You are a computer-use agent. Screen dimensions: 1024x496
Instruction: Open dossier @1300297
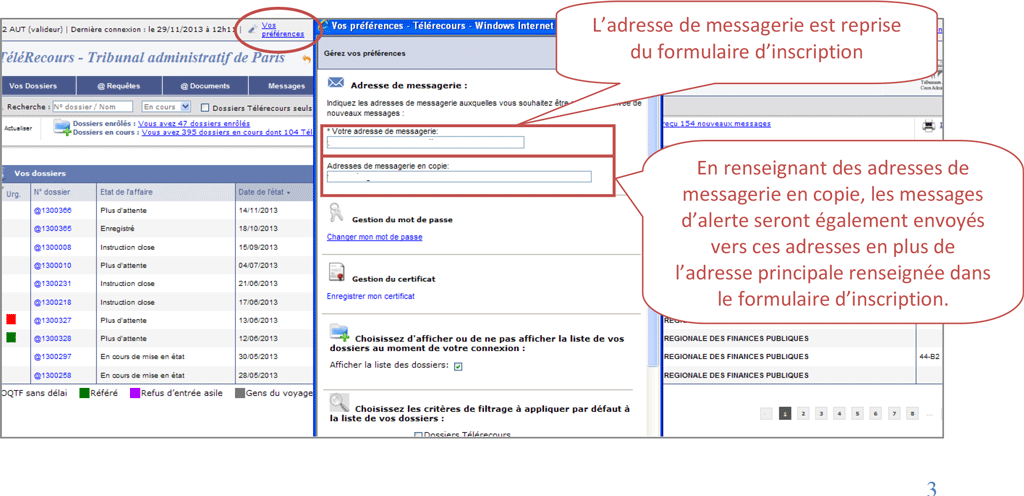pos(53,357)
